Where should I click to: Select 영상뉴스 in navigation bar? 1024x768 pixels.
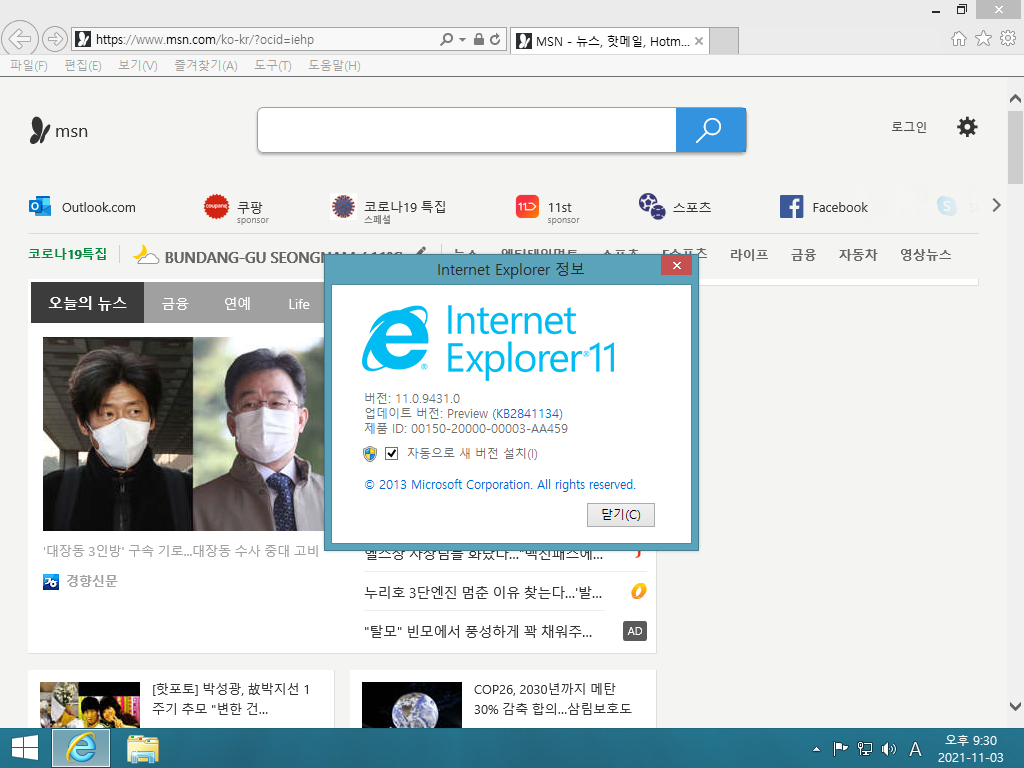pyautogui.click(x=925, y=255)
